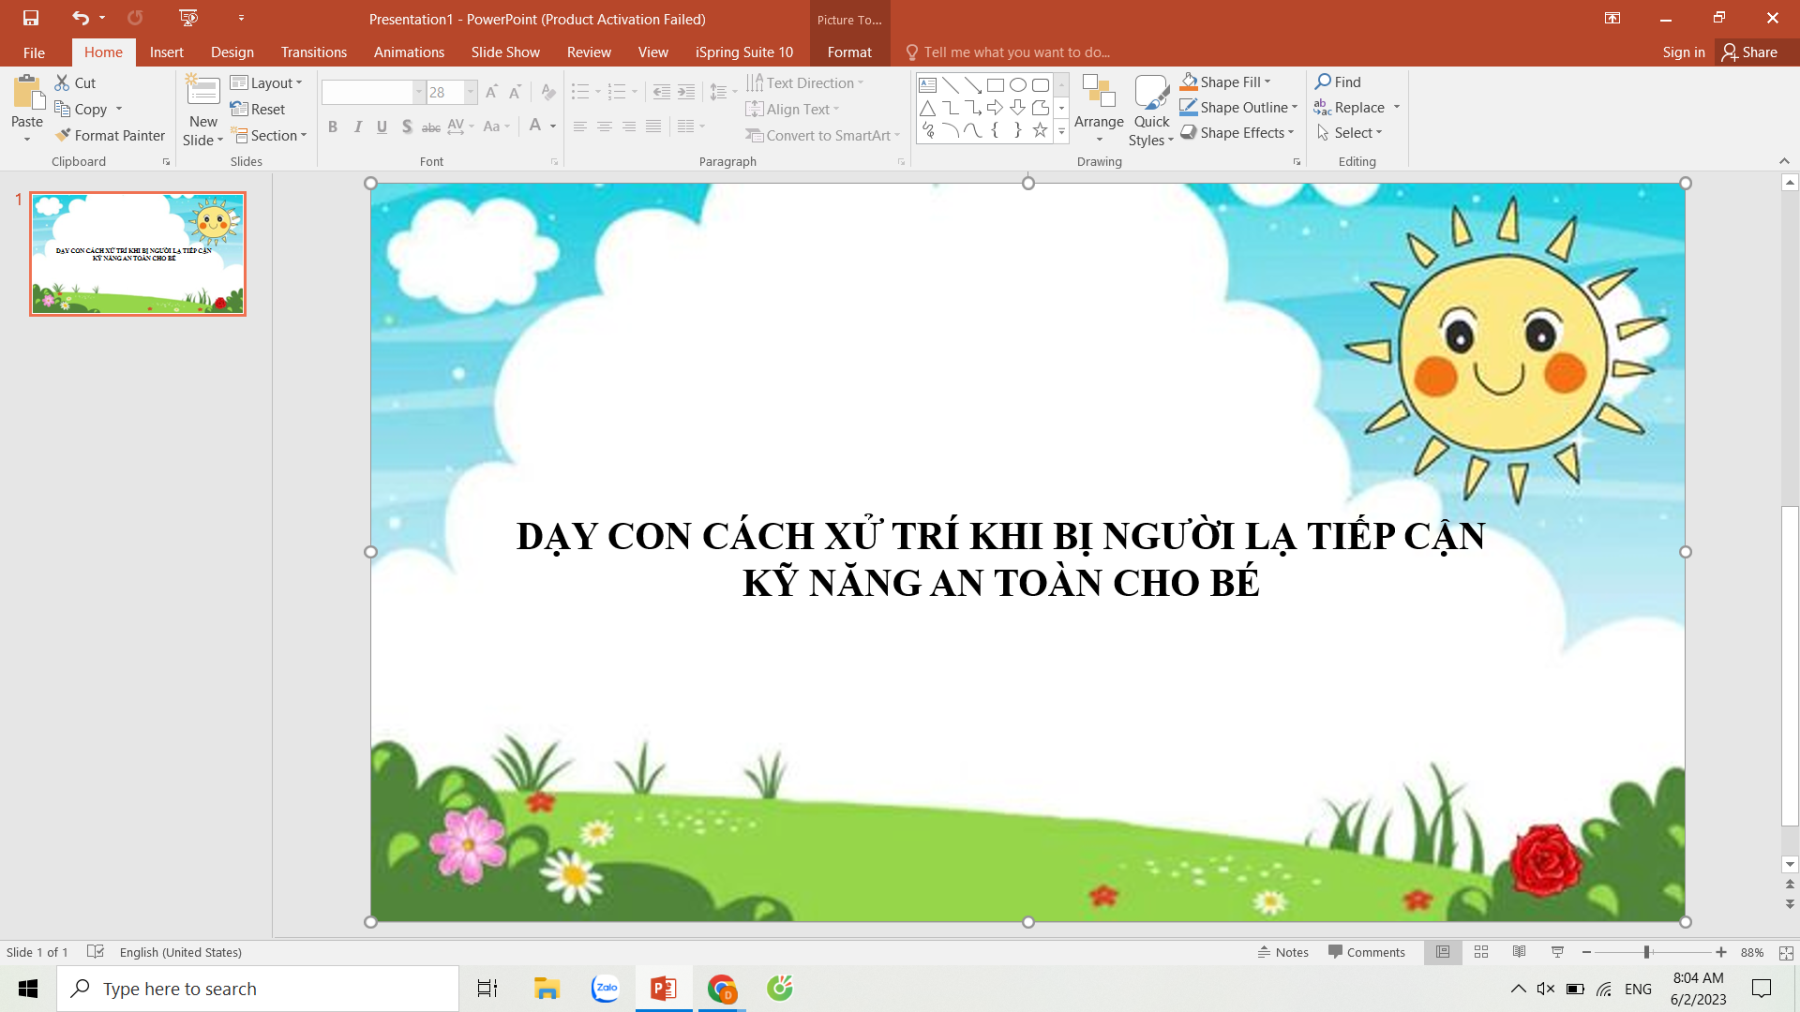Toggle Bold formatting
This screenshot has width=1800, height=1012.
click(333, 126)
